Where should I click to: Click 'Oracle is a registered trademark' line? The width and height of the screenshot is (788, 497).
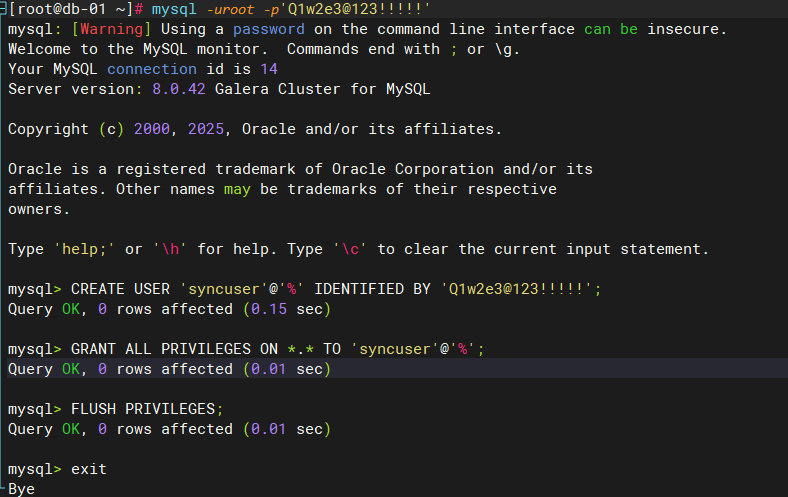tap(300, 169)
